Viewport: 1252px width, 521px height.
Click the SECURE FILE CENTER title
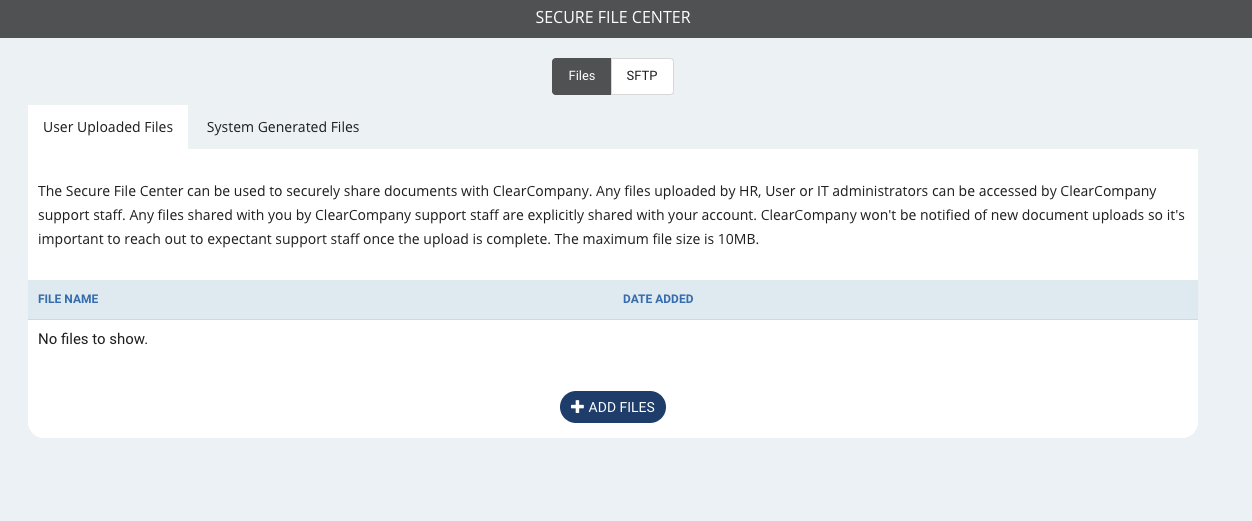point(613,18)
